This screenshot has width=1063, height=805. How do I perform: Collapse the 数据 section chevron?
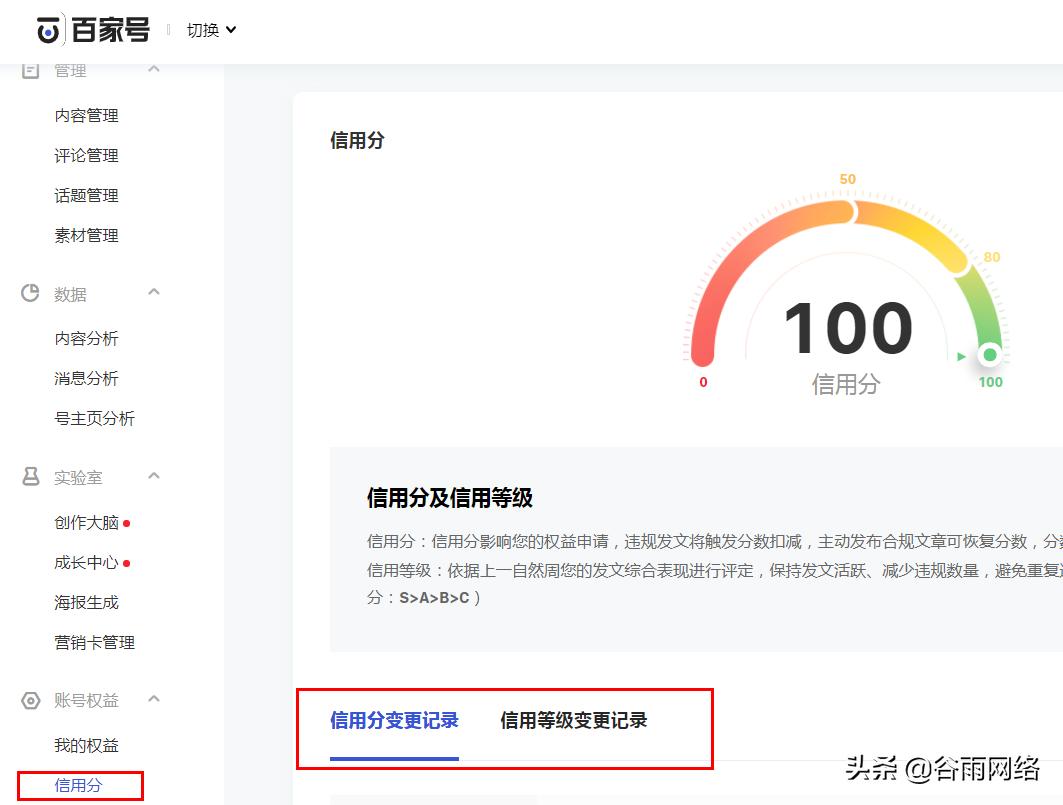[x=153, y=294]
